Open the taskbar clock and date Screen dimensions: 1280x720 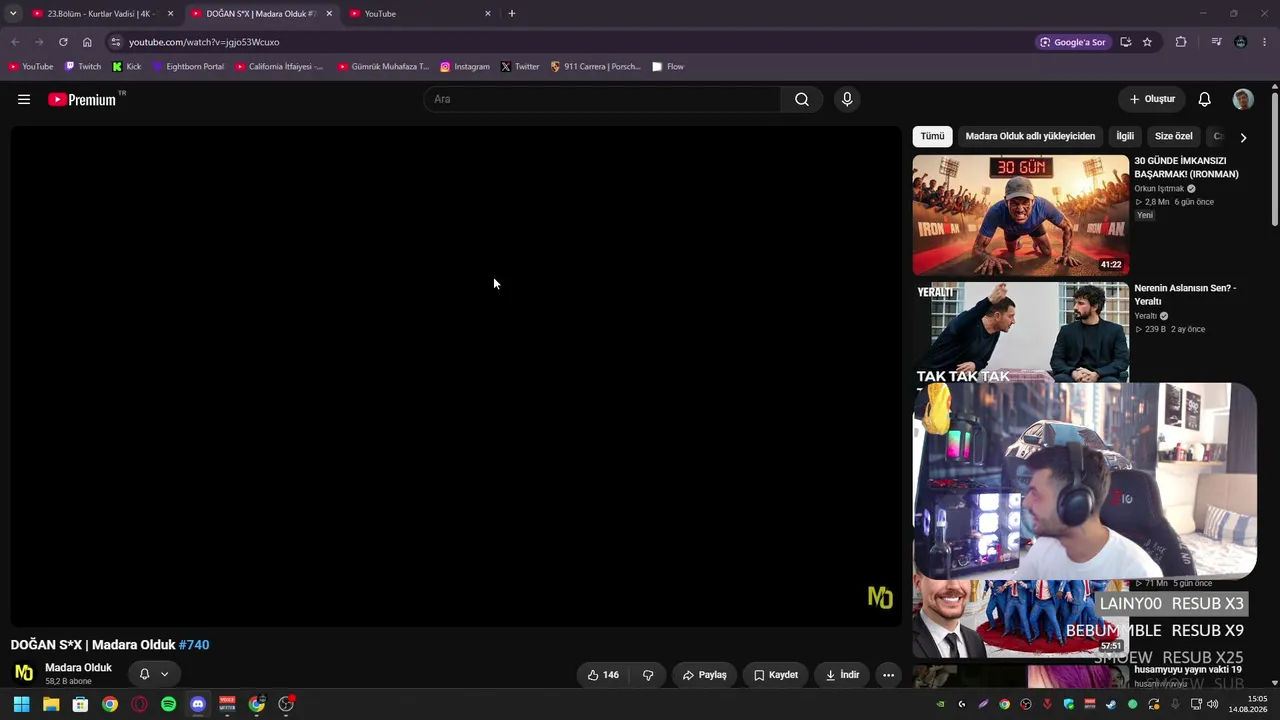[x=1250, y=704]
